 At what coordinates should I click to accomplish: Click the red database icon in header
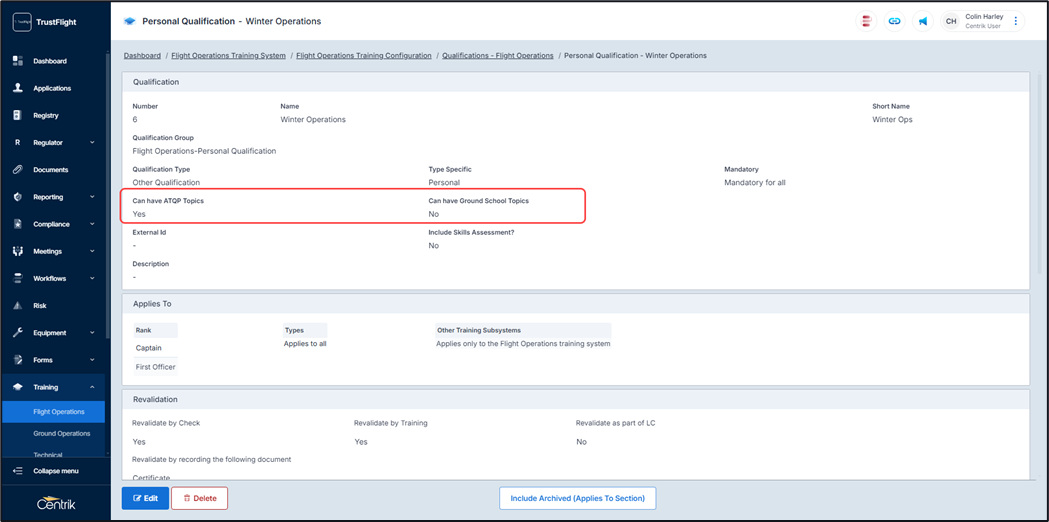click(866, 21)
